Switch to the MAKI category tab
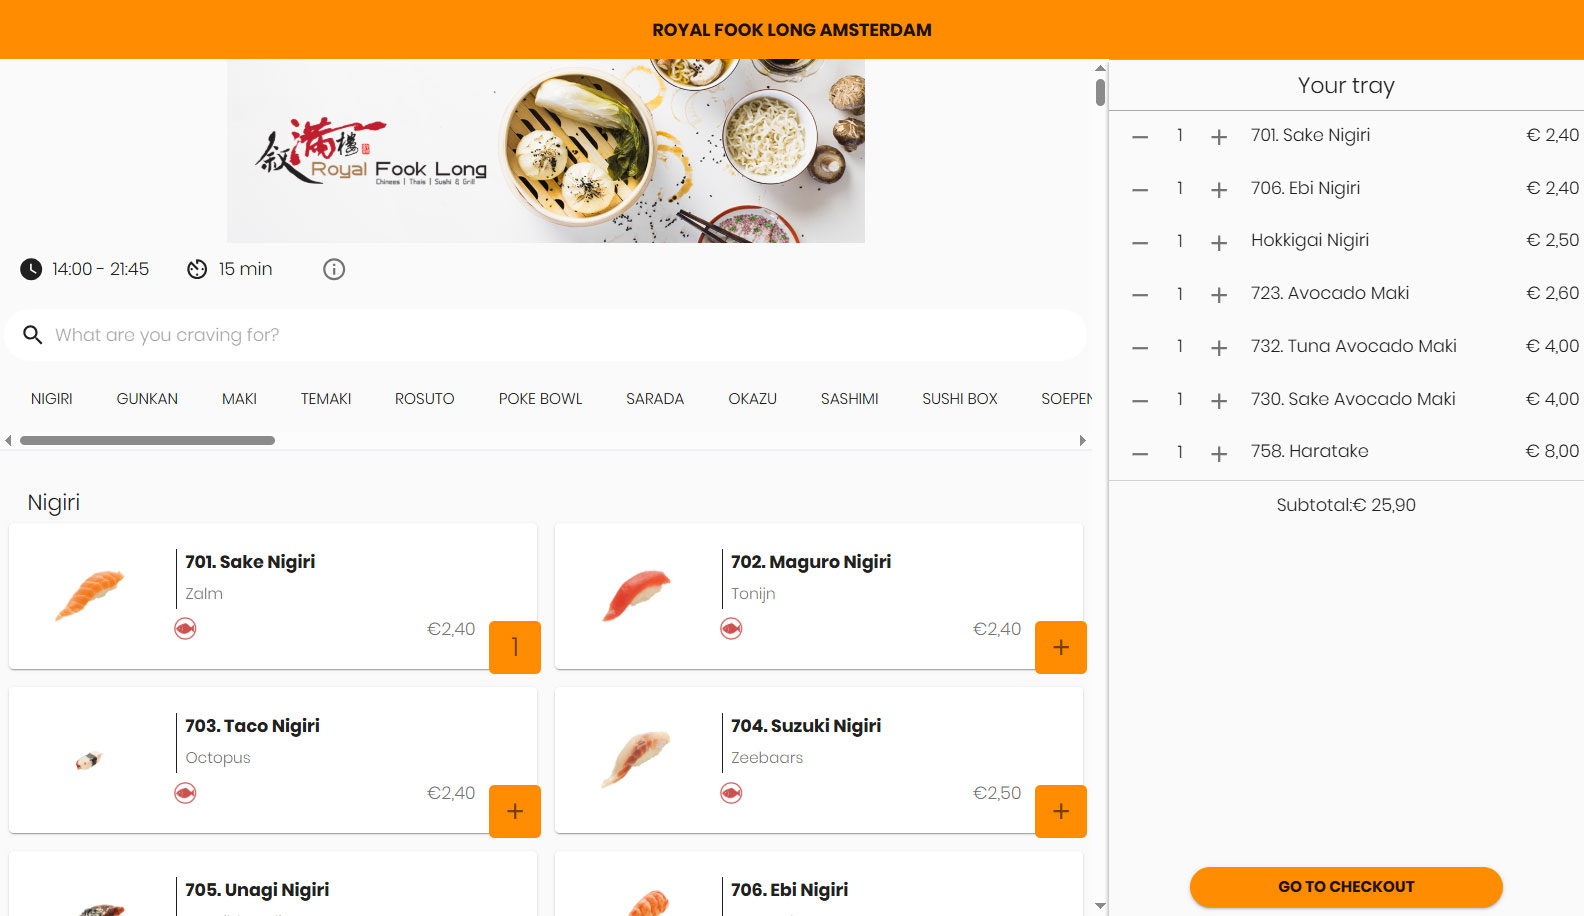This screenshot has height=916, width=1584. [239, 399]
